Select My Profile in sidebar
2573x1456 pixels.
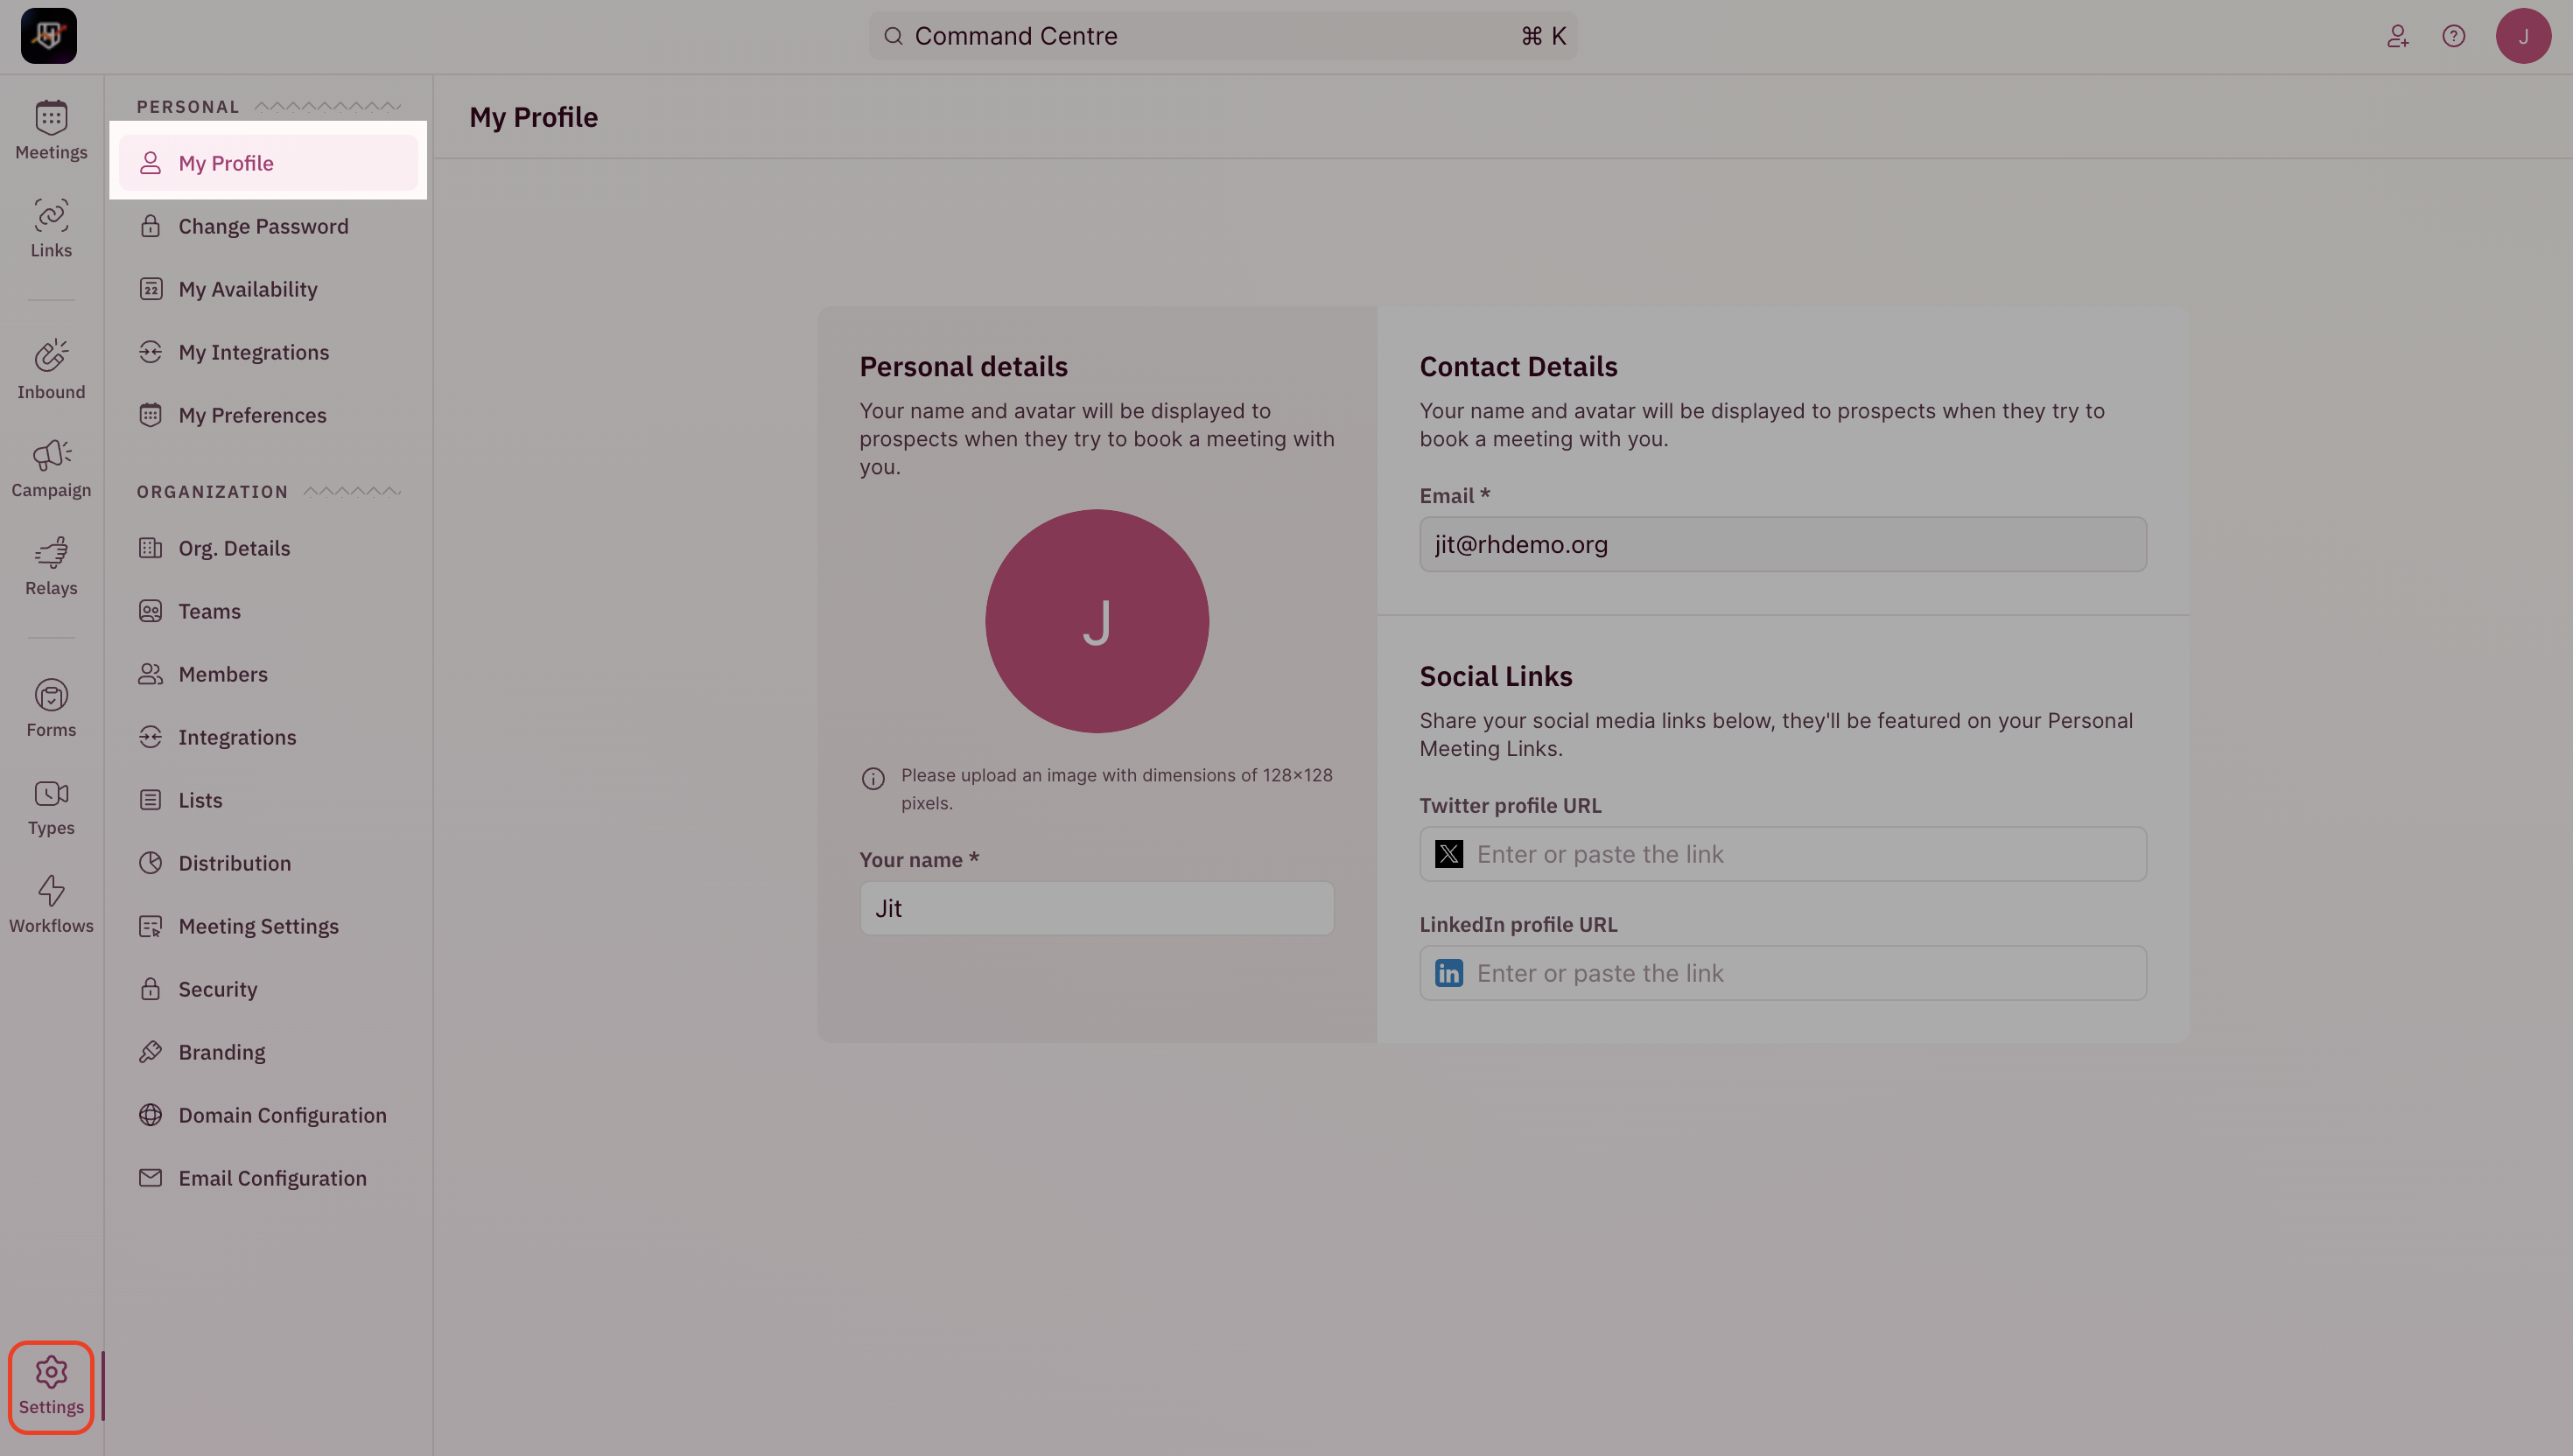(268, 163)
